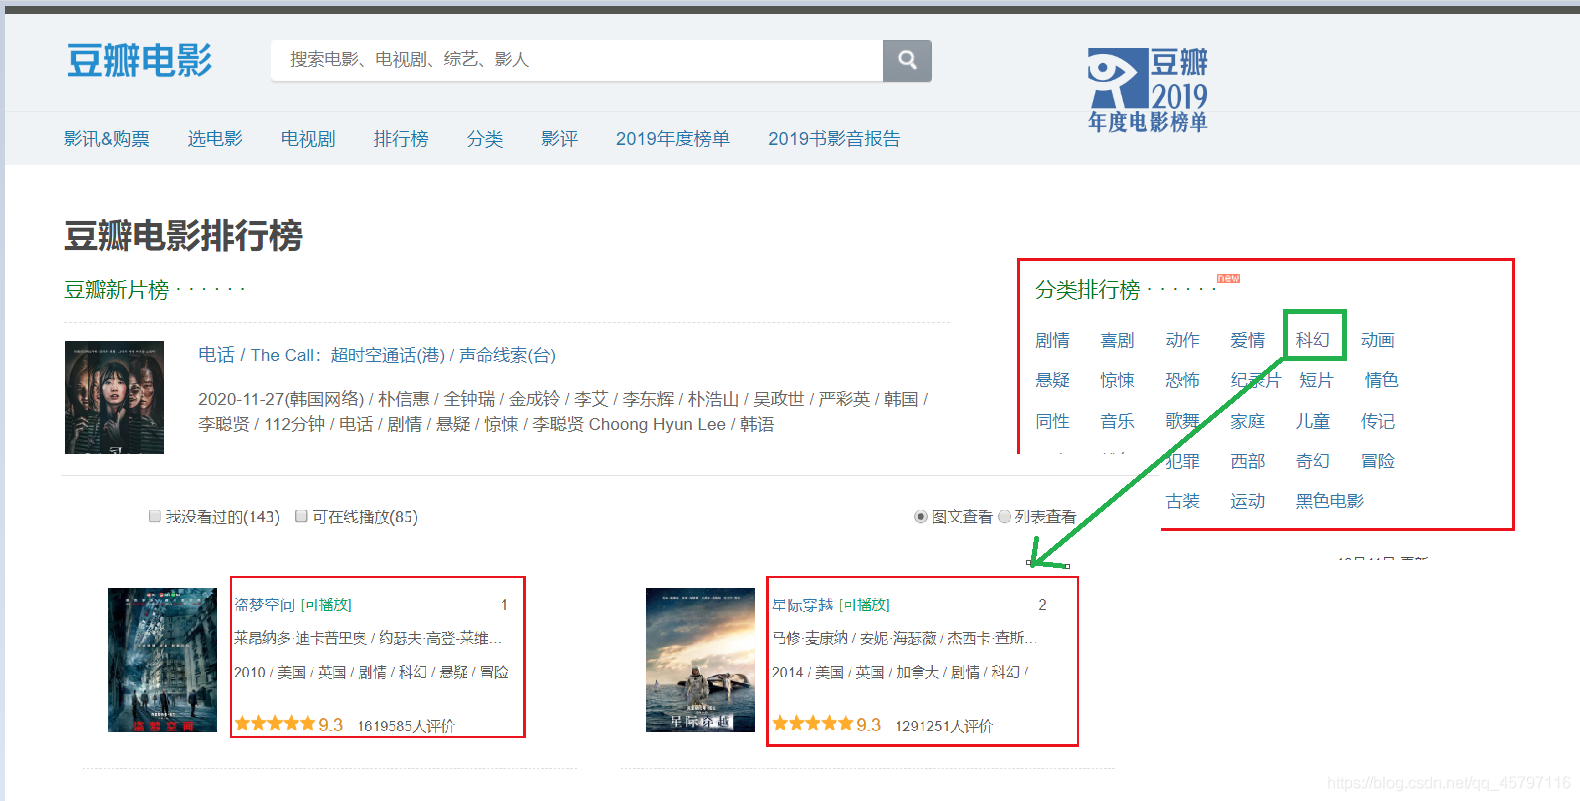This screenshot has height=801, width=1580.
Task: Click the 星际穿越 poster thumbnail
Action: coord(700,660)
